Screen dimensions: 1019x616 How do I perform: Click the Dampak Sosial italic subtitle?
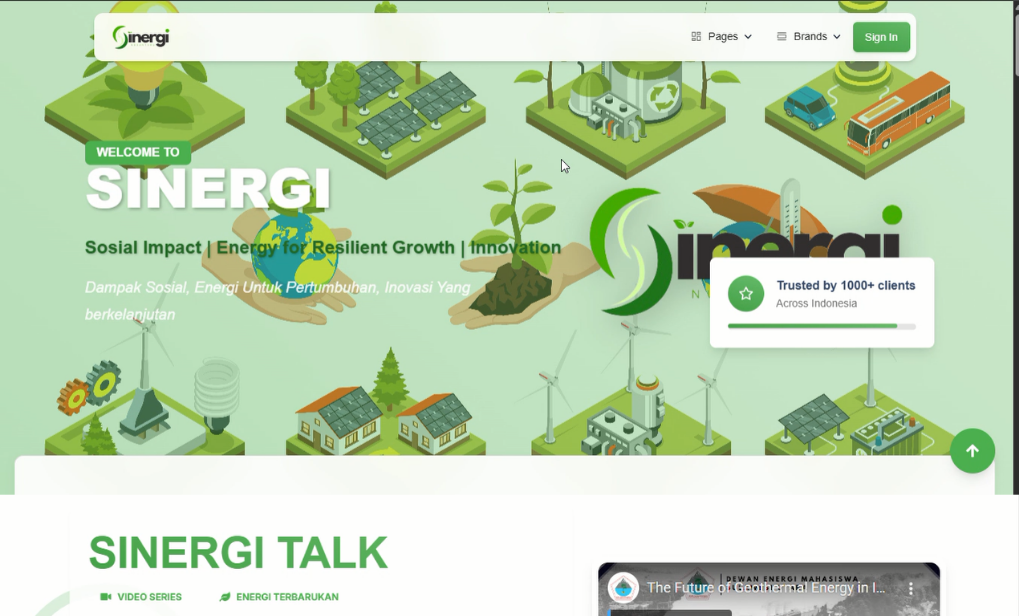pyautogui.click(x=277, y=301)
